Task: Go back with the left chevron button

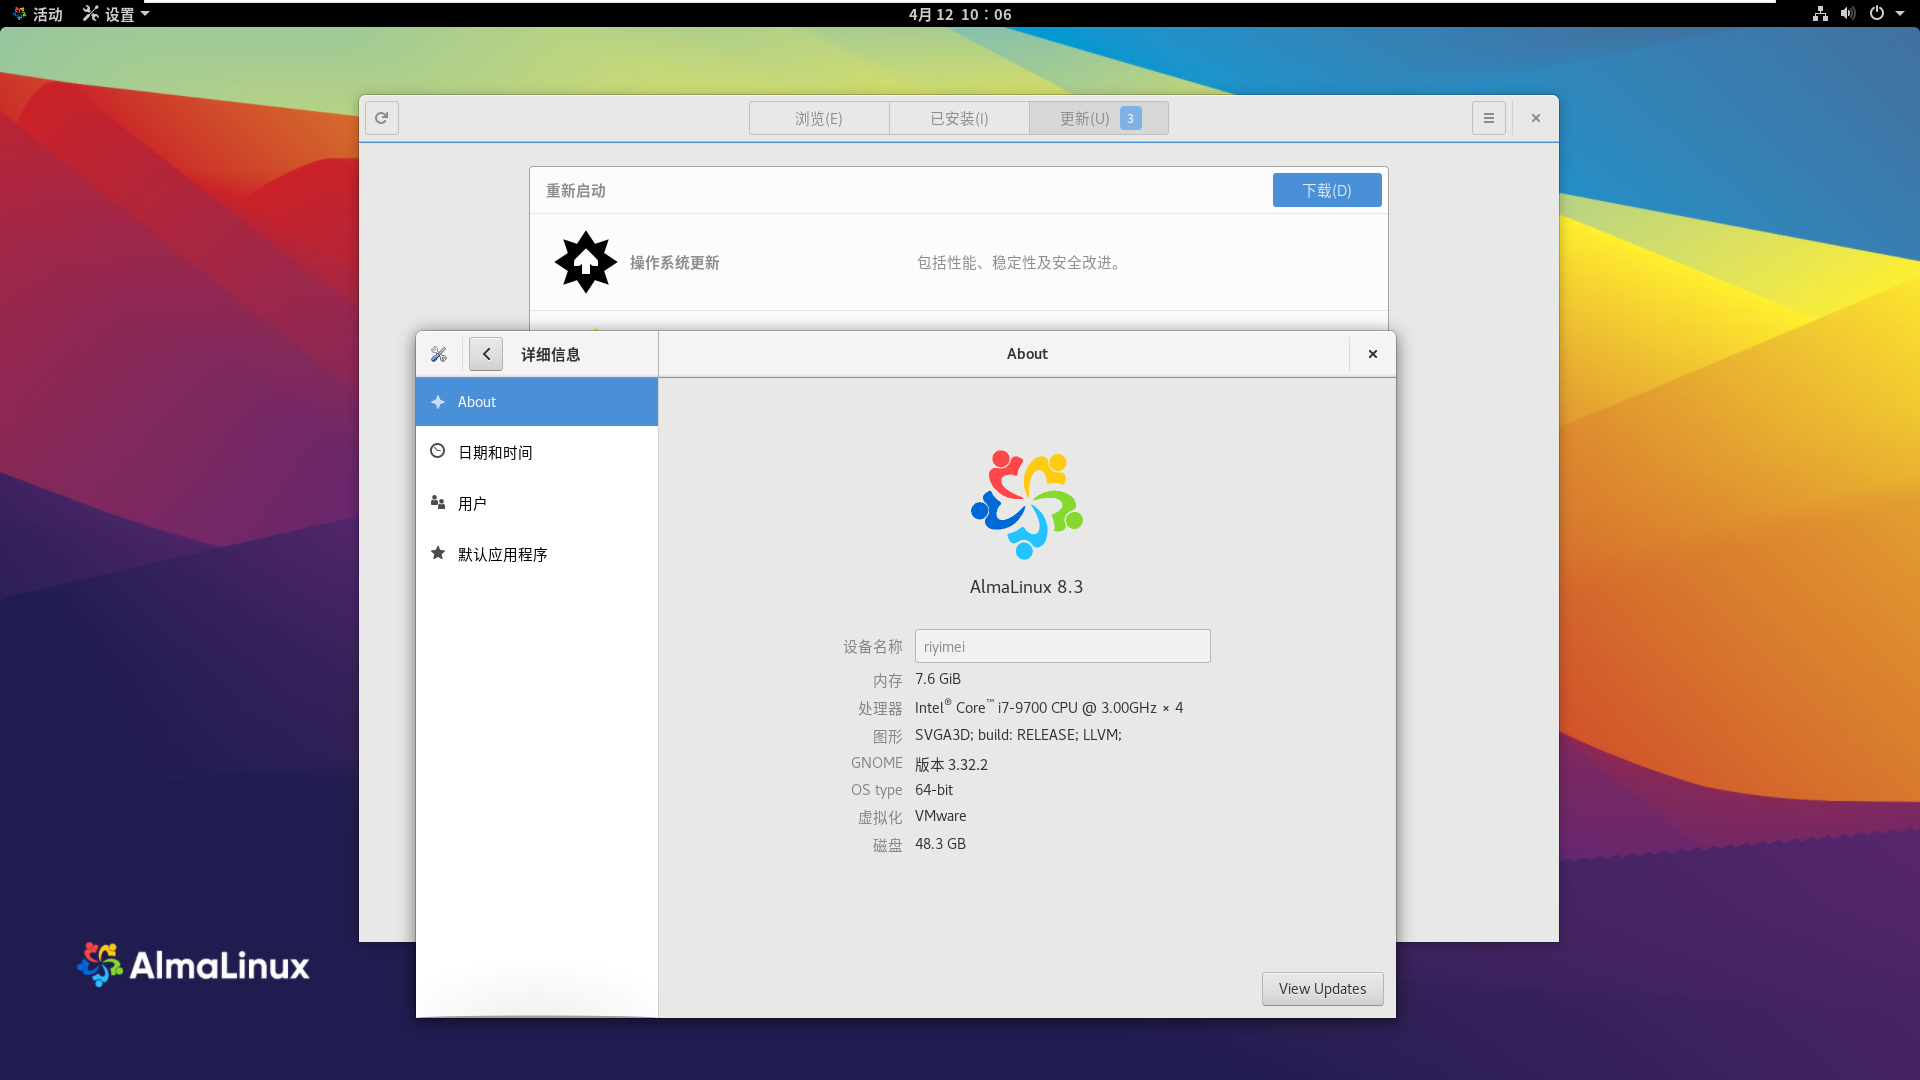Action: click(486, 354)
